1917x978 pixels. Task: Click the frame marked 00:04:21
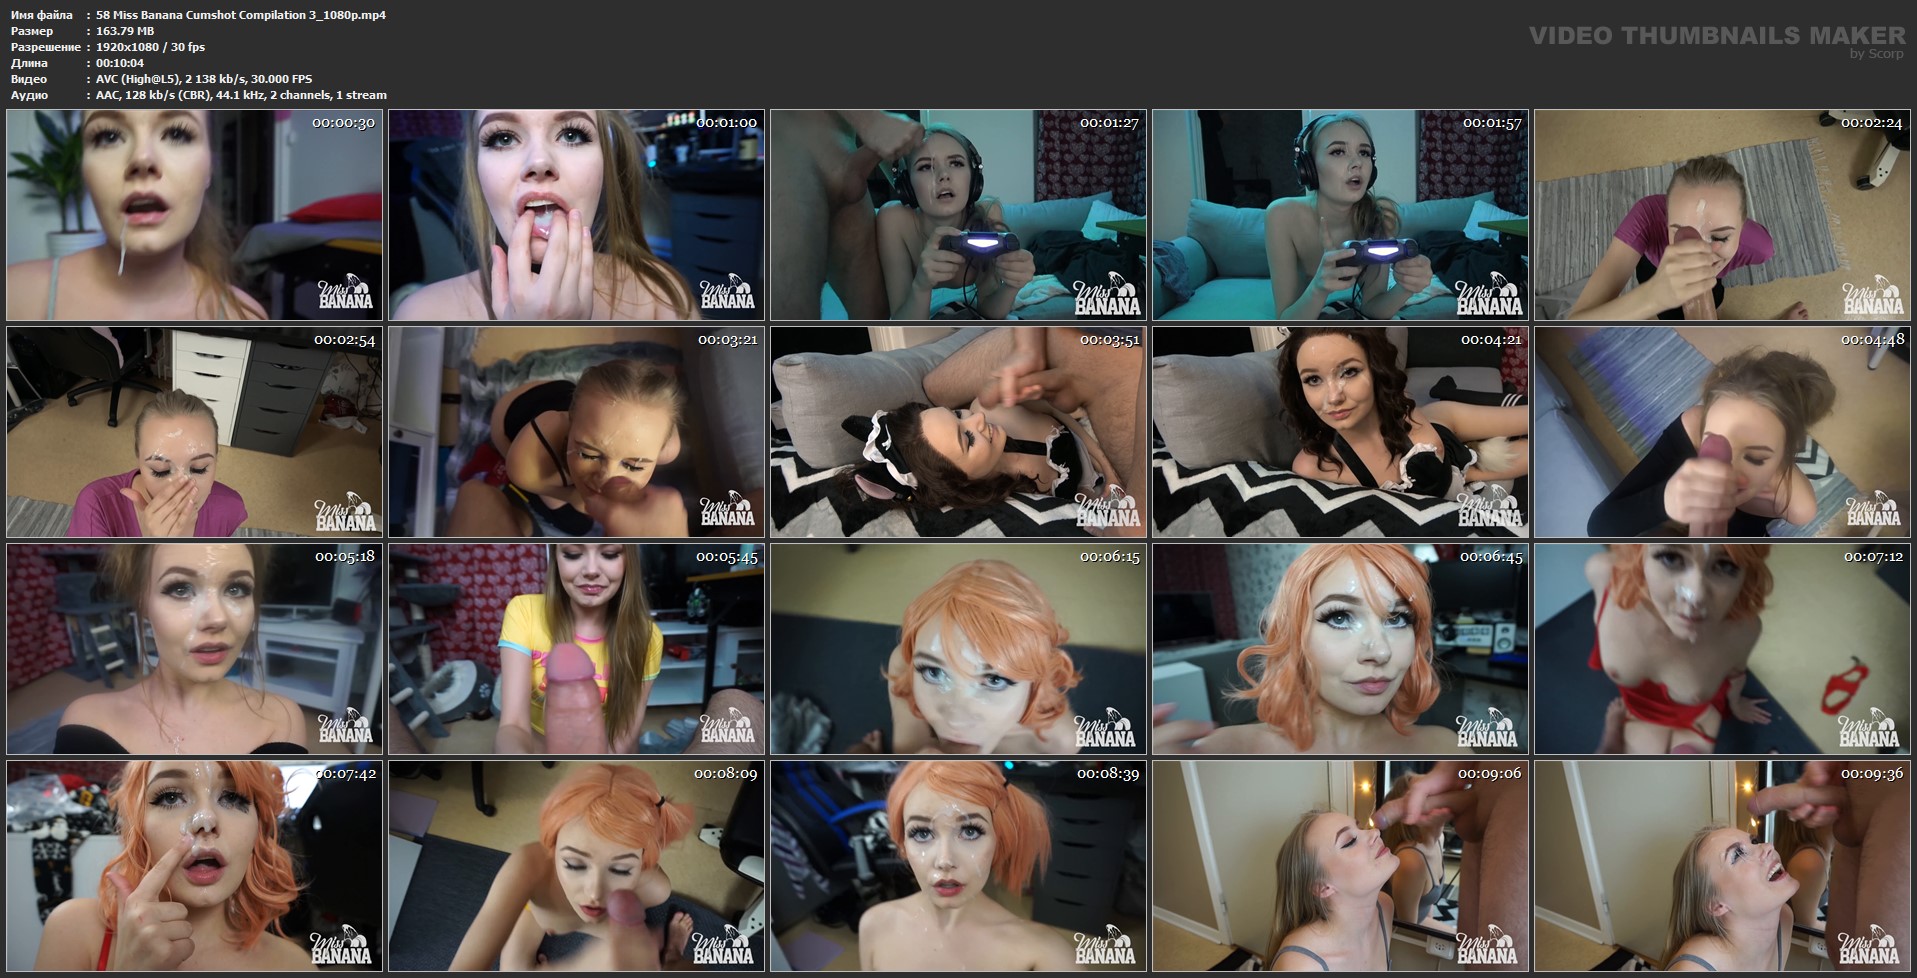[x=1340, y=432]
